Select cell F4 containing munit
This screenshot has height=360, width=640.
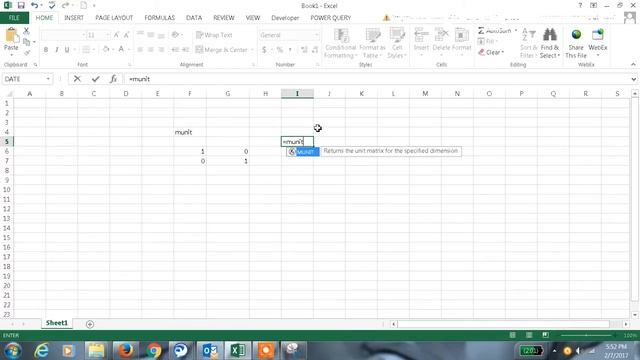190,132
